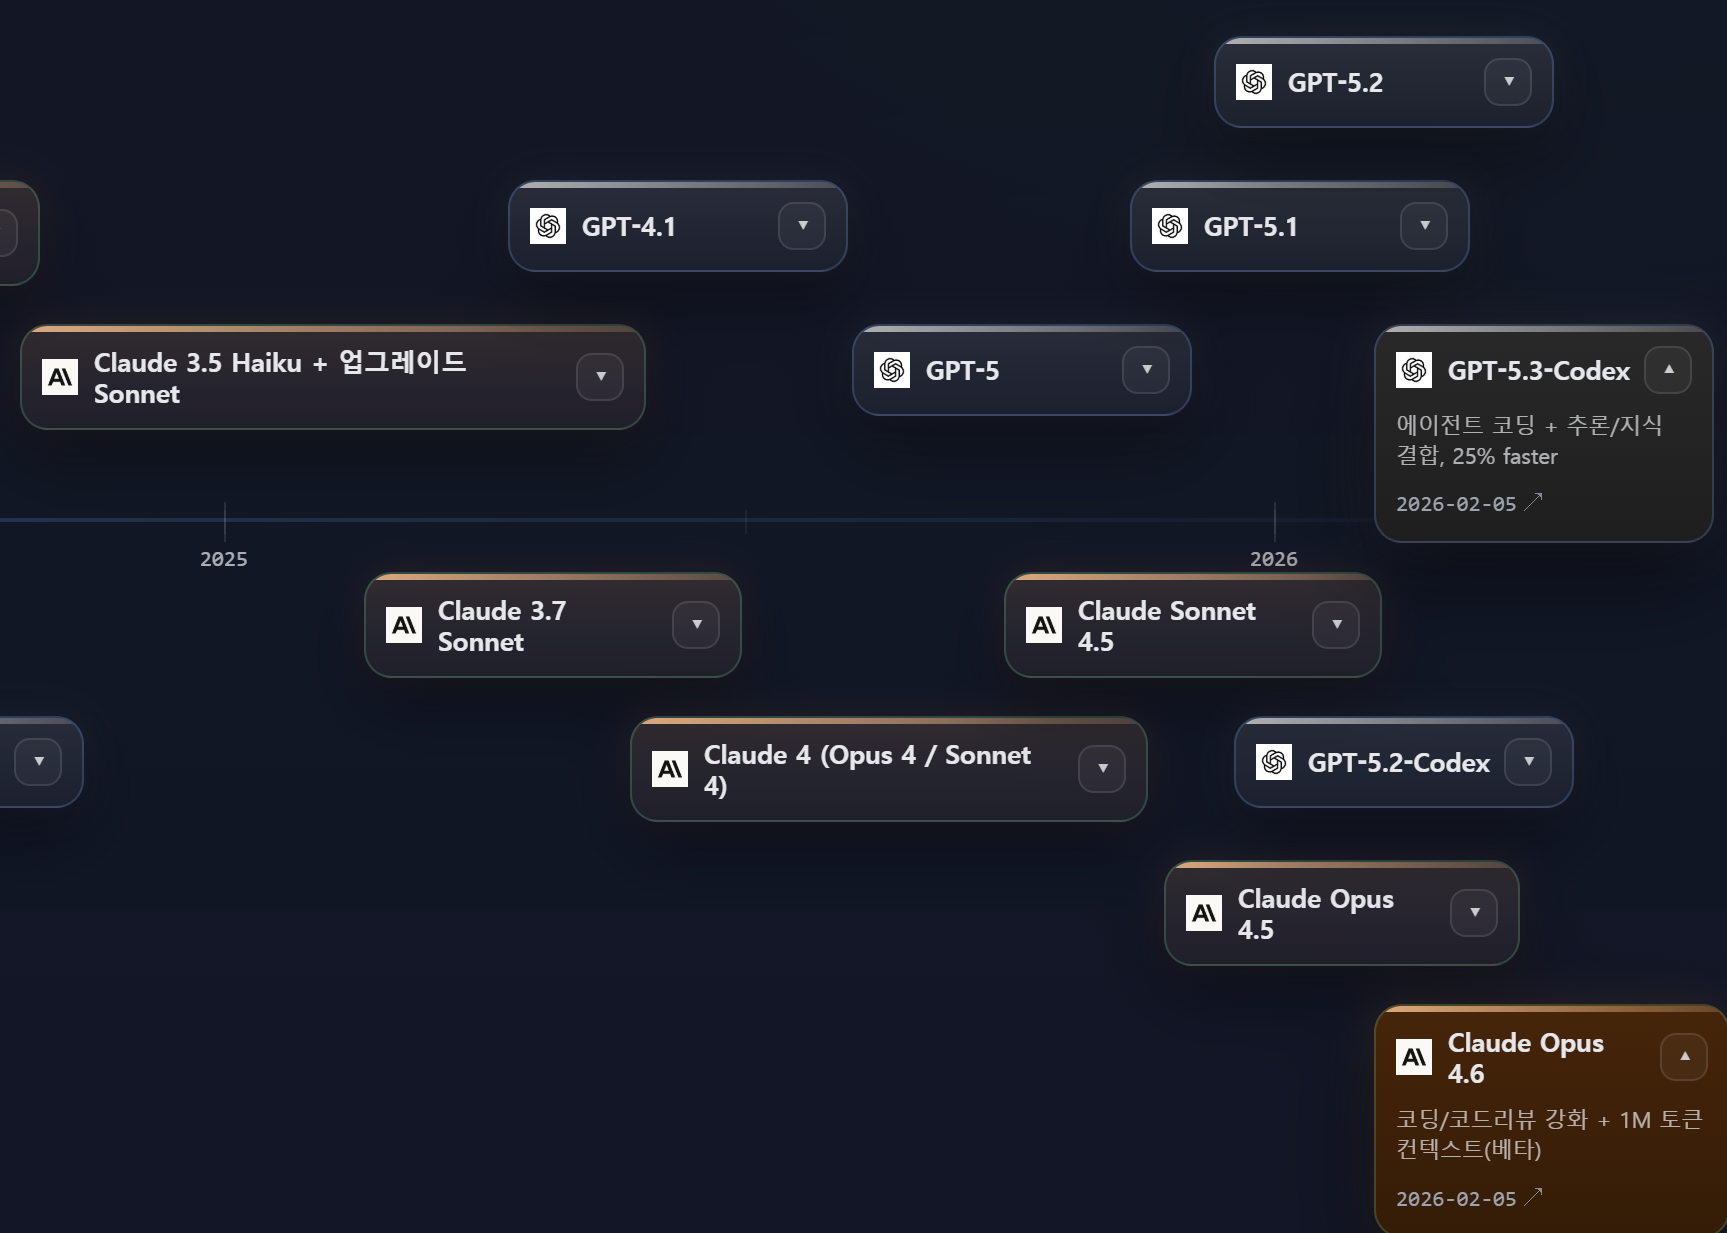Select the GPT-5.2-Codex card title

point(1398,763)
